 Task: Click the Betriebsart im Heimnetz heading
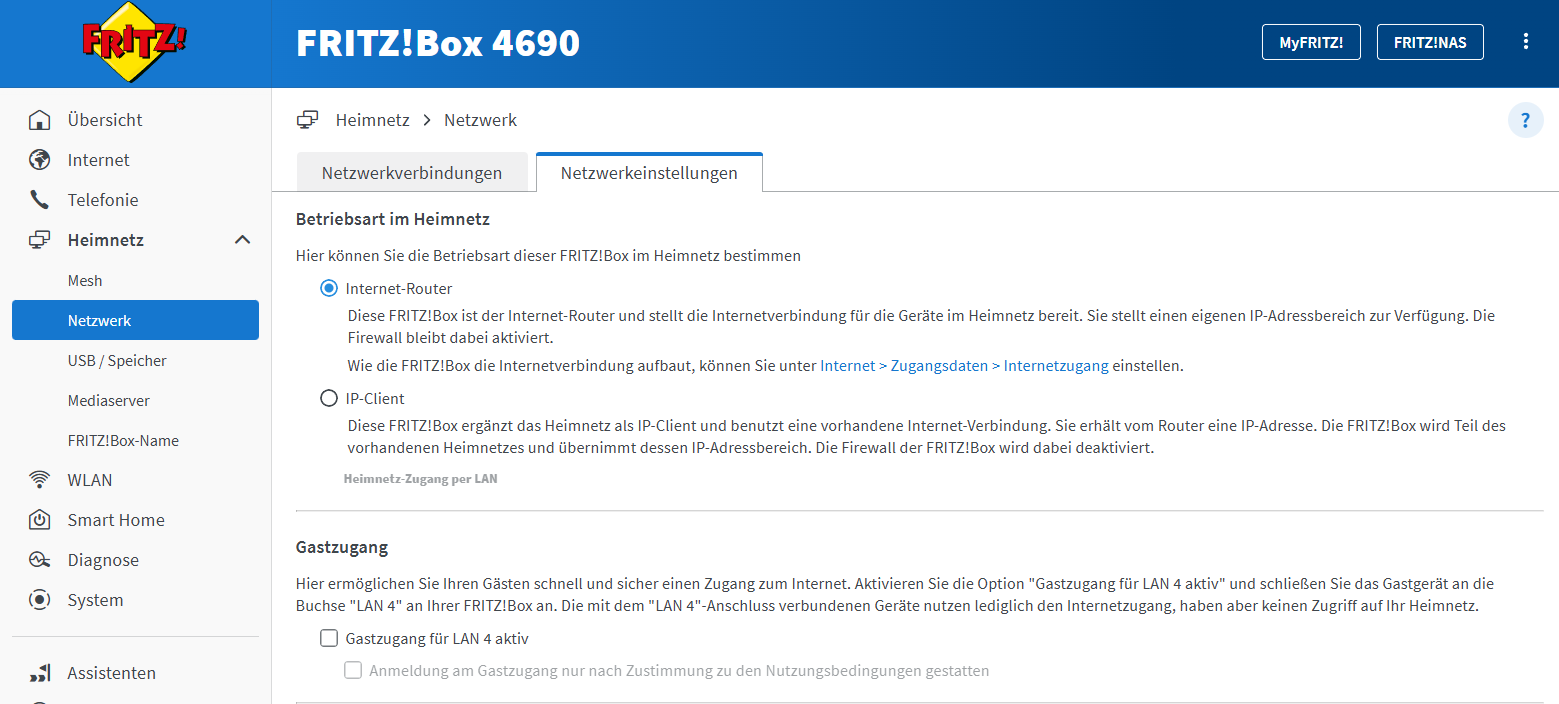coord(393,218)
